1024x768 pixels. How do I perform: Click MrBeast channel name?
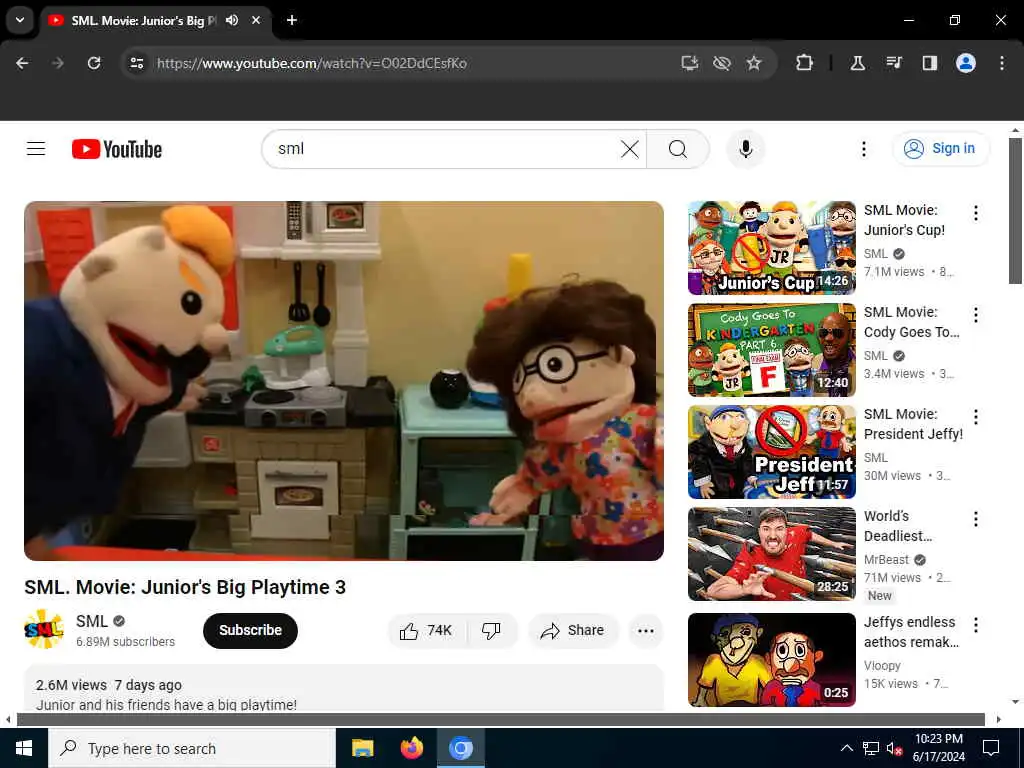[886, 560]
